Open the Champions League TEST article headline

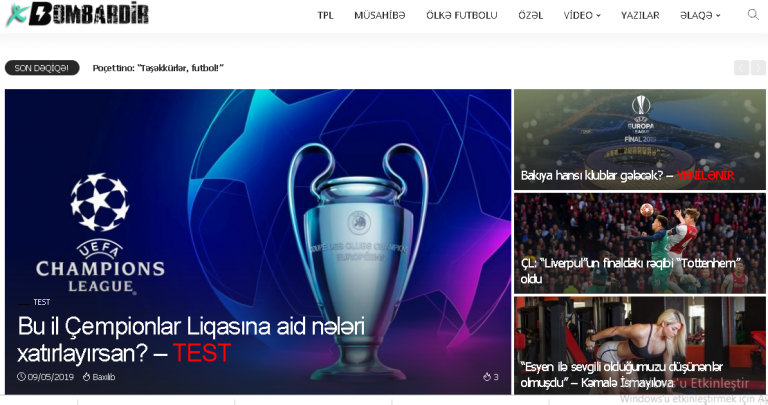[191, 339]
